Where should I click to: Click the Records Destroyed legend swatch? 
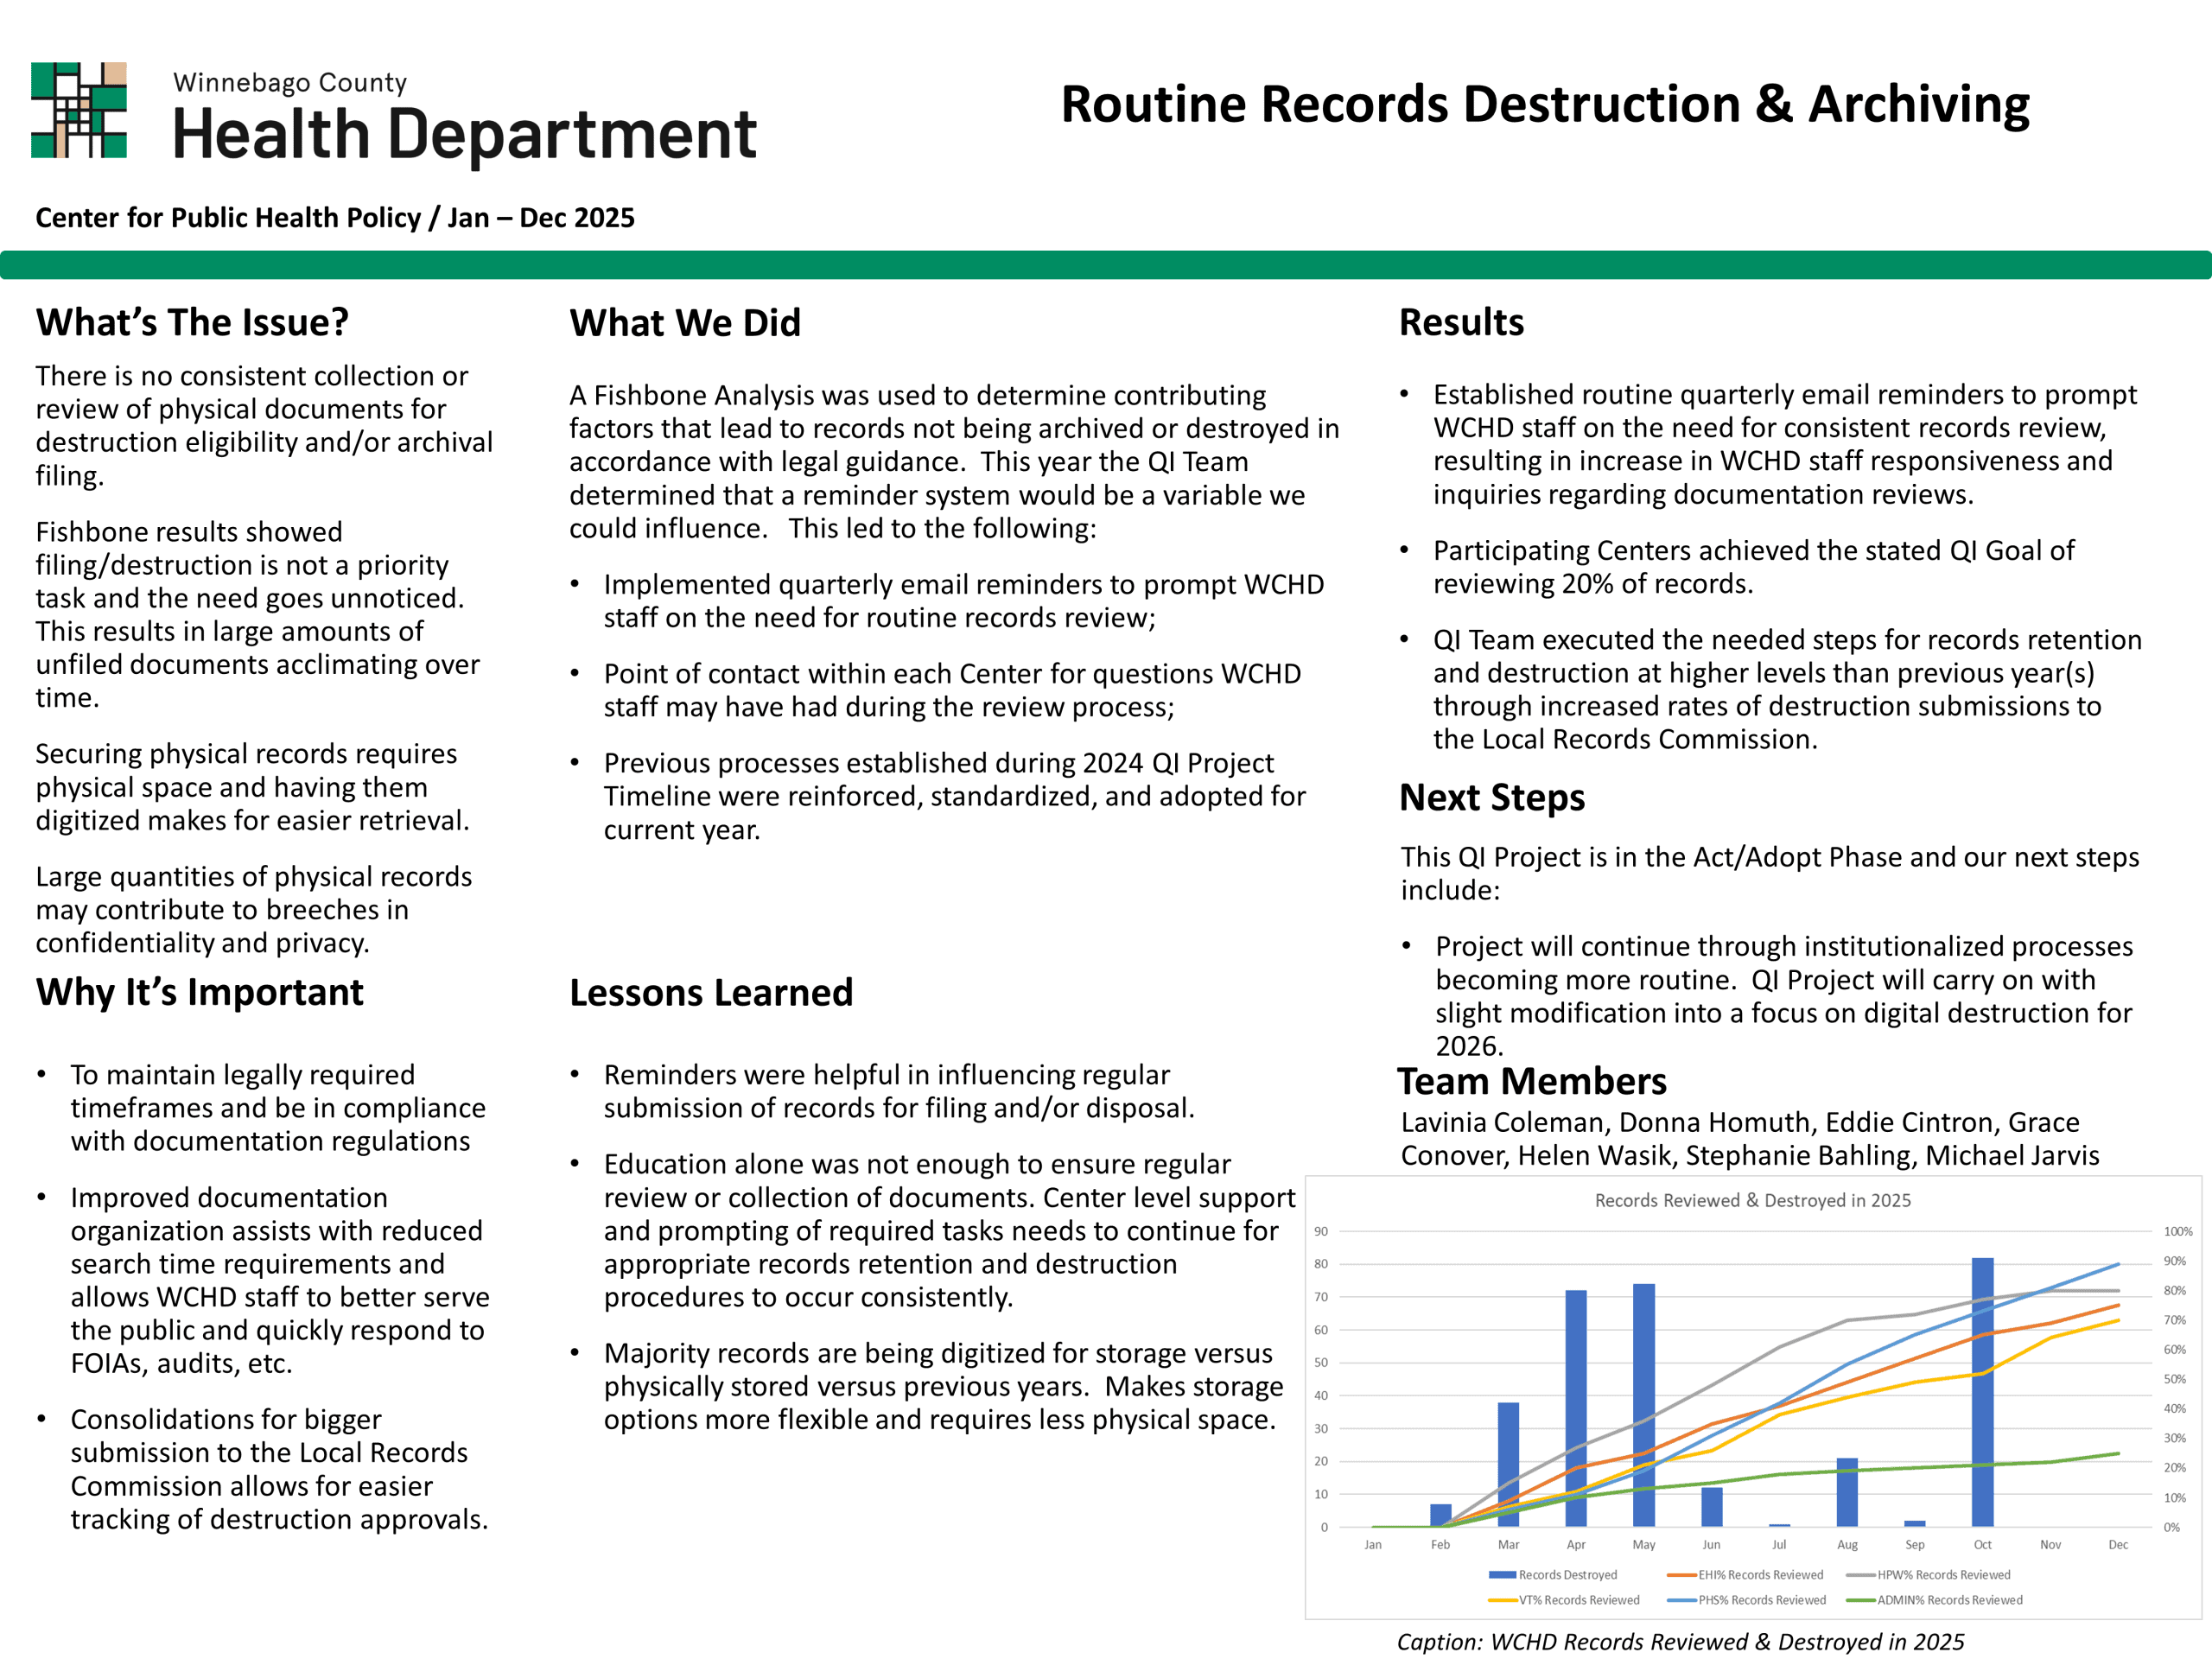coord(1502,1575)
